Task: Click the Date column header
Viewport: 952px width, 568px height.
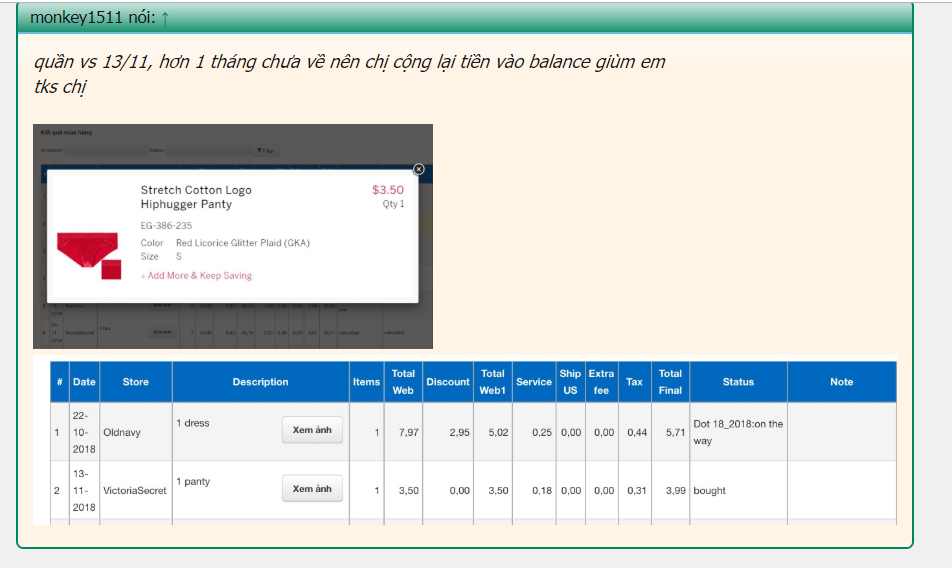Action: [84, 382]
